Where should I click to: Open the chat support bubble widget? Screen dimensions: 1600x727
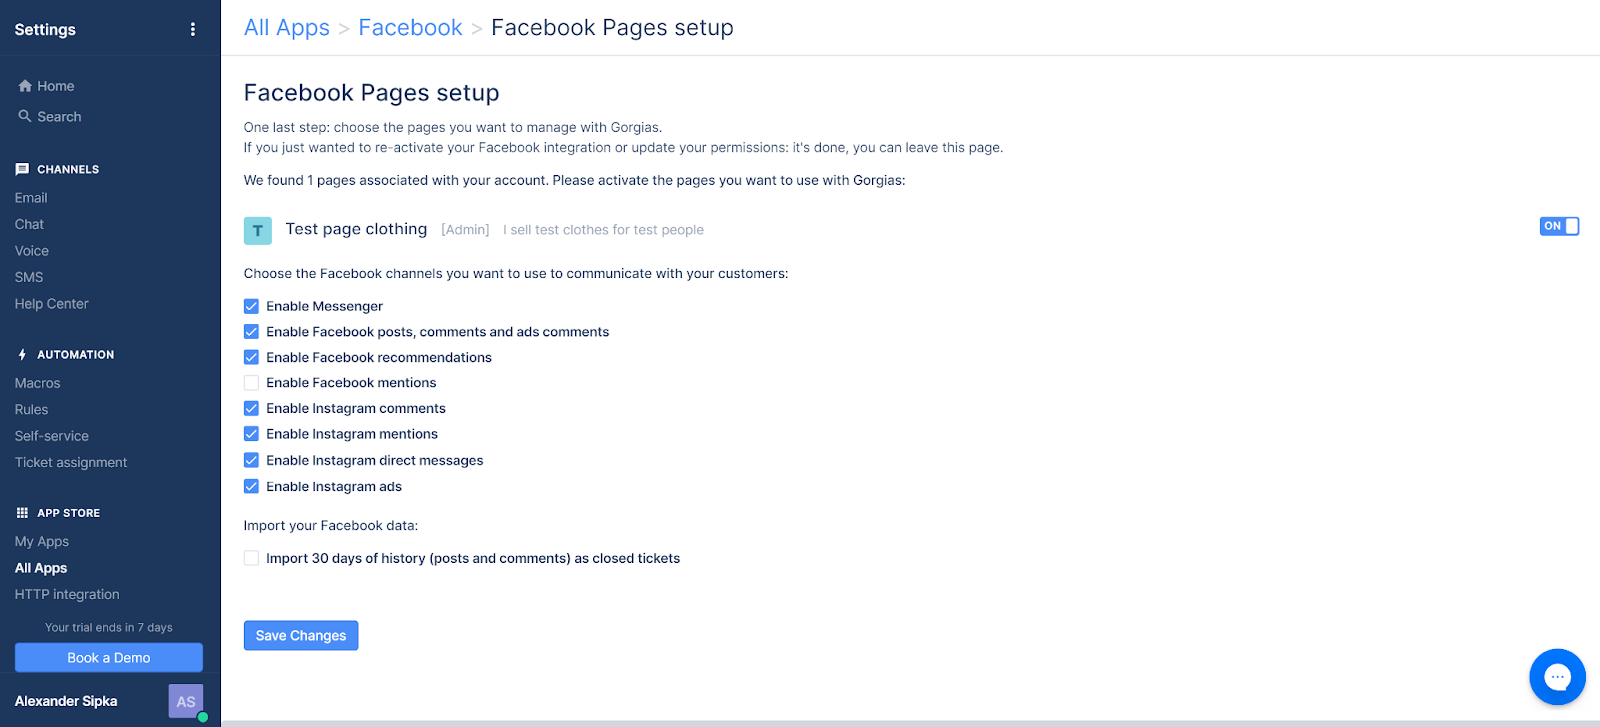1557,677
